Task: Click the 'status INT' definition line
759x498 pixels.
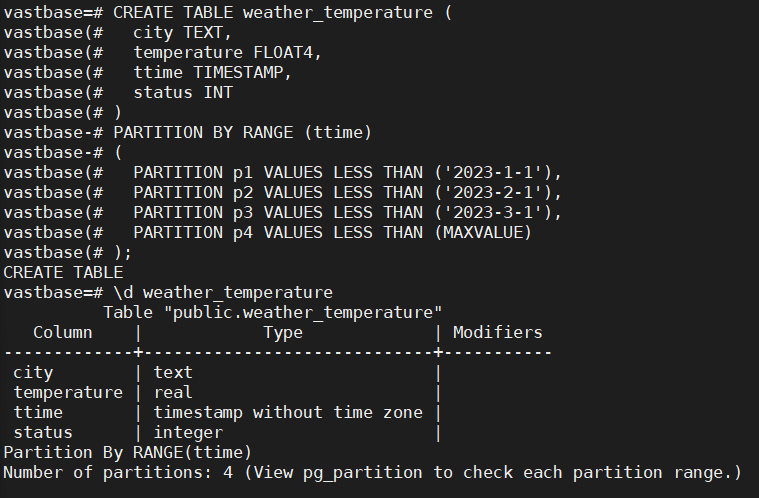Action: pyautogui.click(x=182, y=92)
